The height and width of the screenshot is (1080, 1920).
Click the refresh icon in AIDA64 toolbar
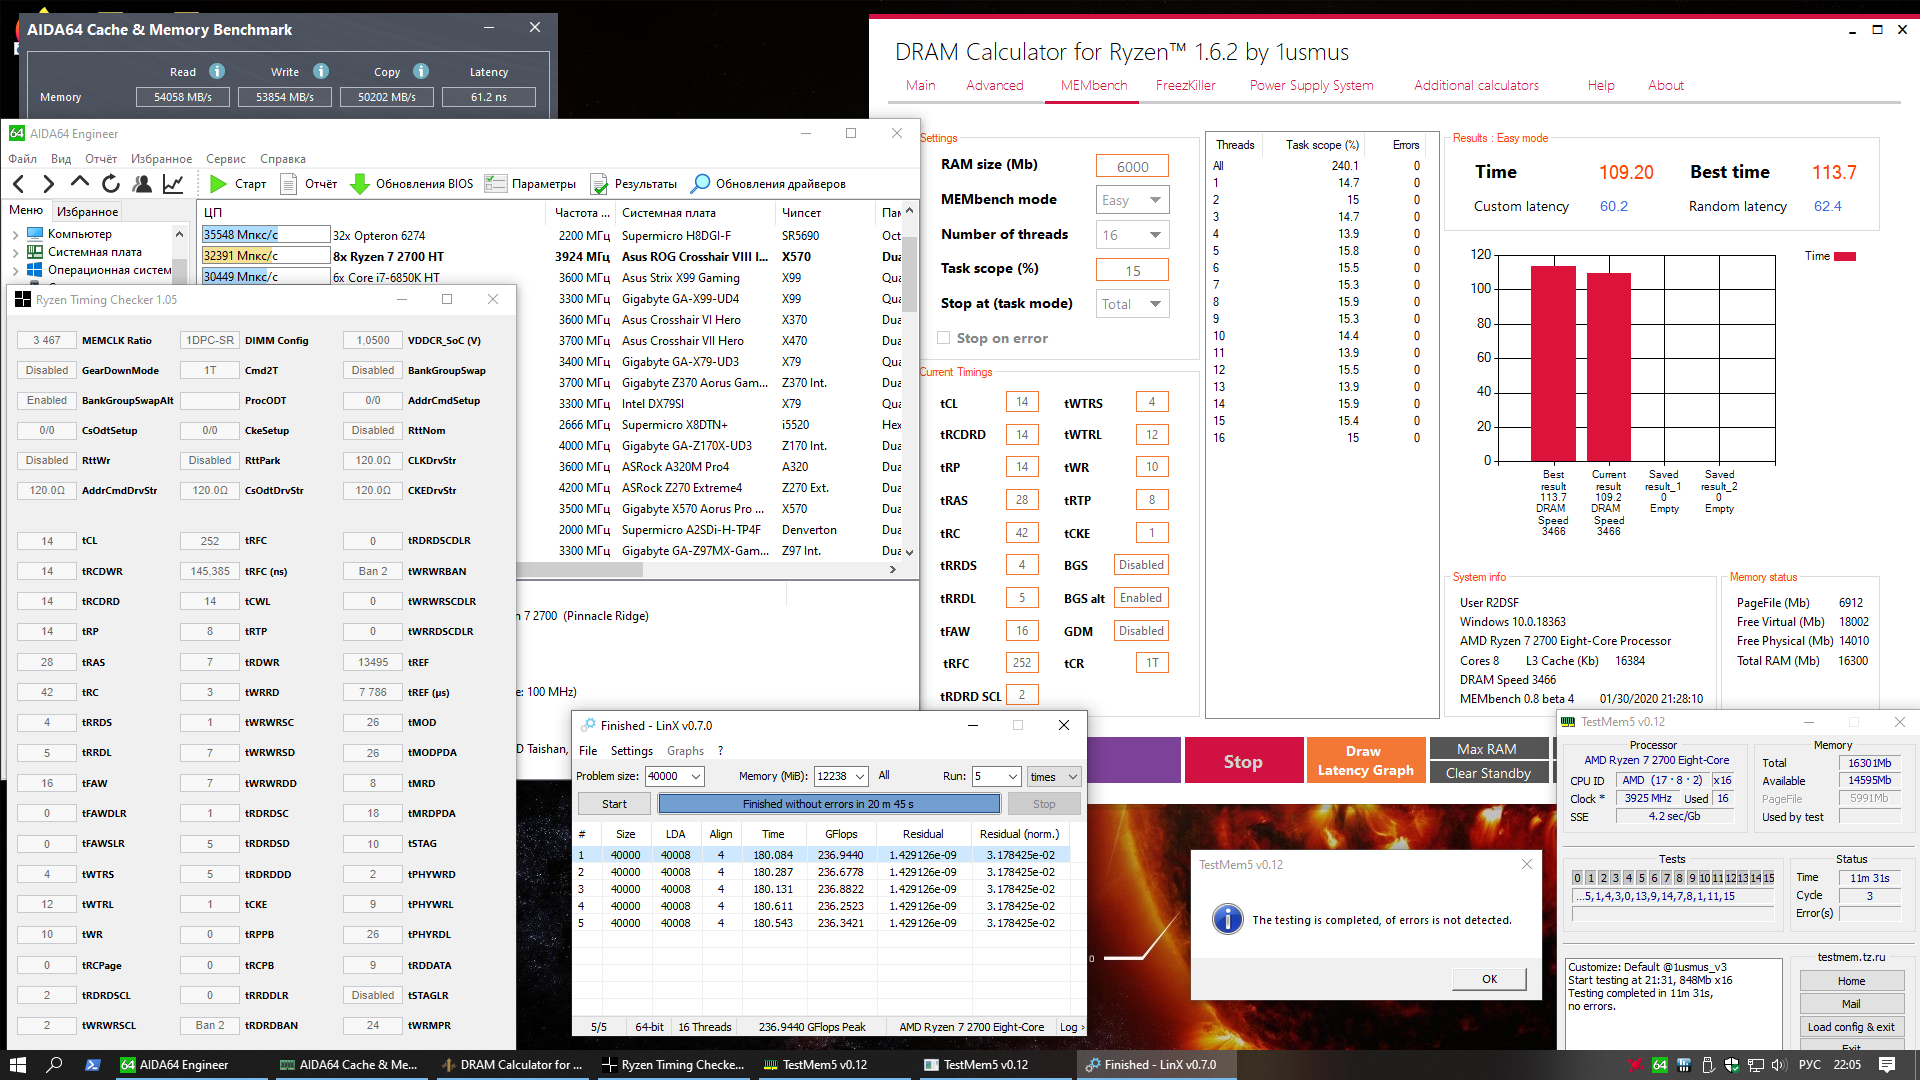click(111, 184)
